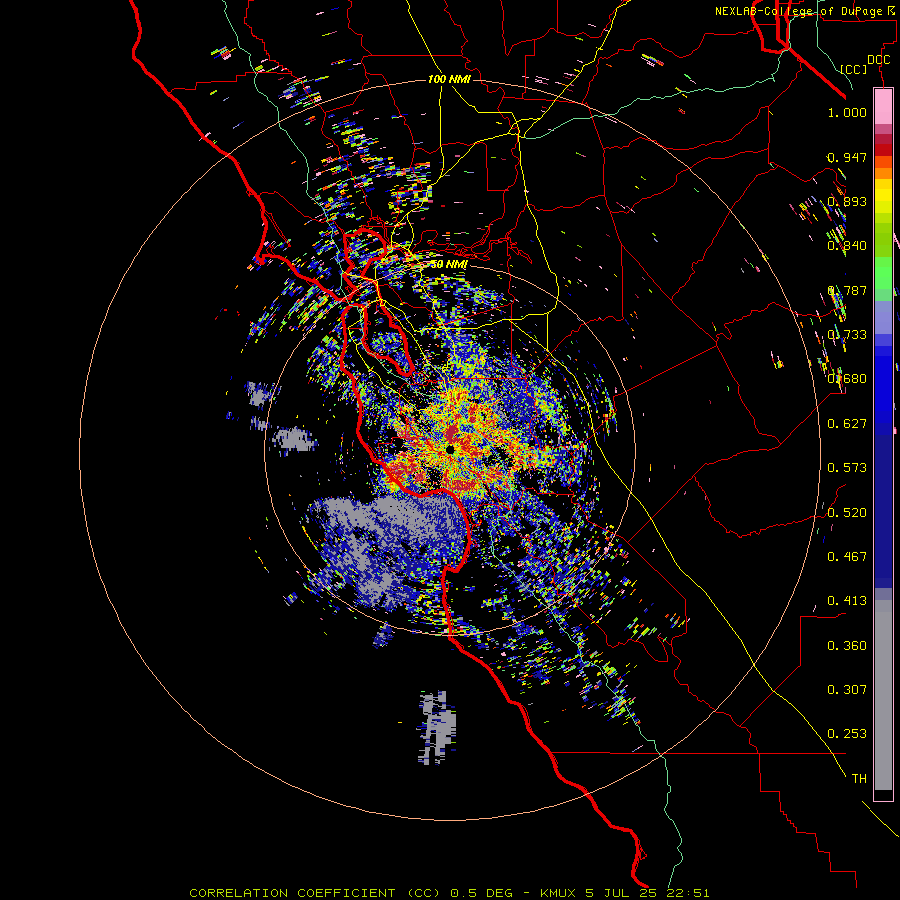Select the 1.000 legend value
900x900 pixels.
pos(847,112)
